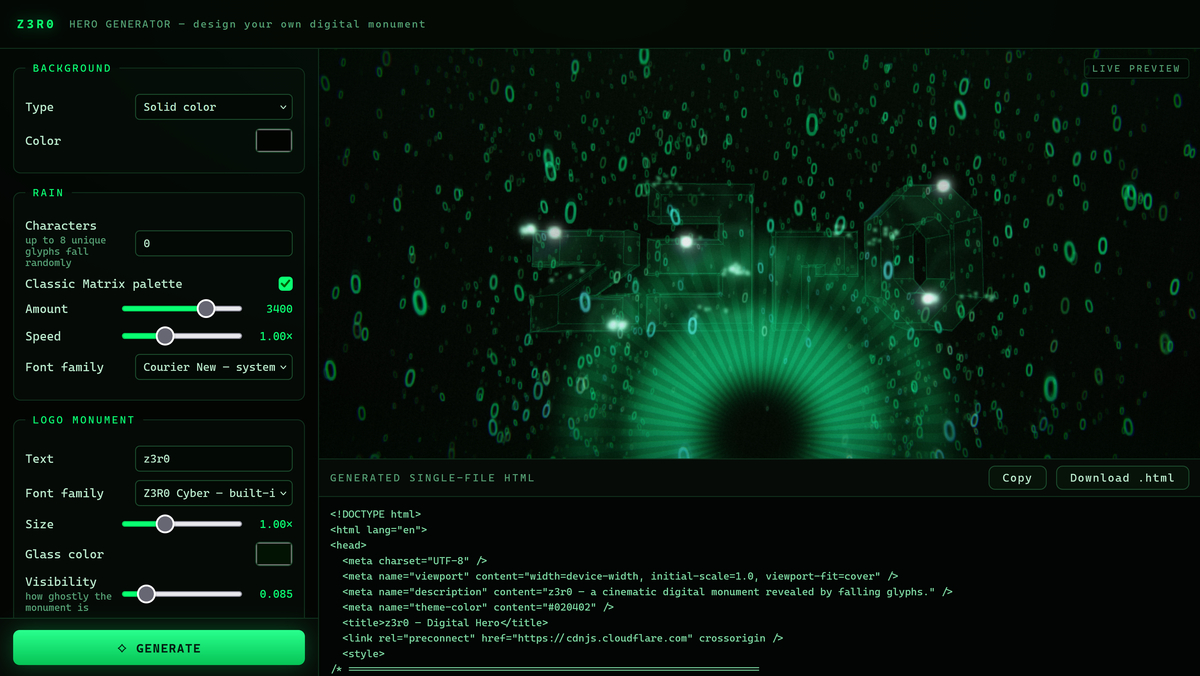Click the <title>z3r0 — Digital Hero</title> line
The image size is (1200, 676).
coord(445,623)
